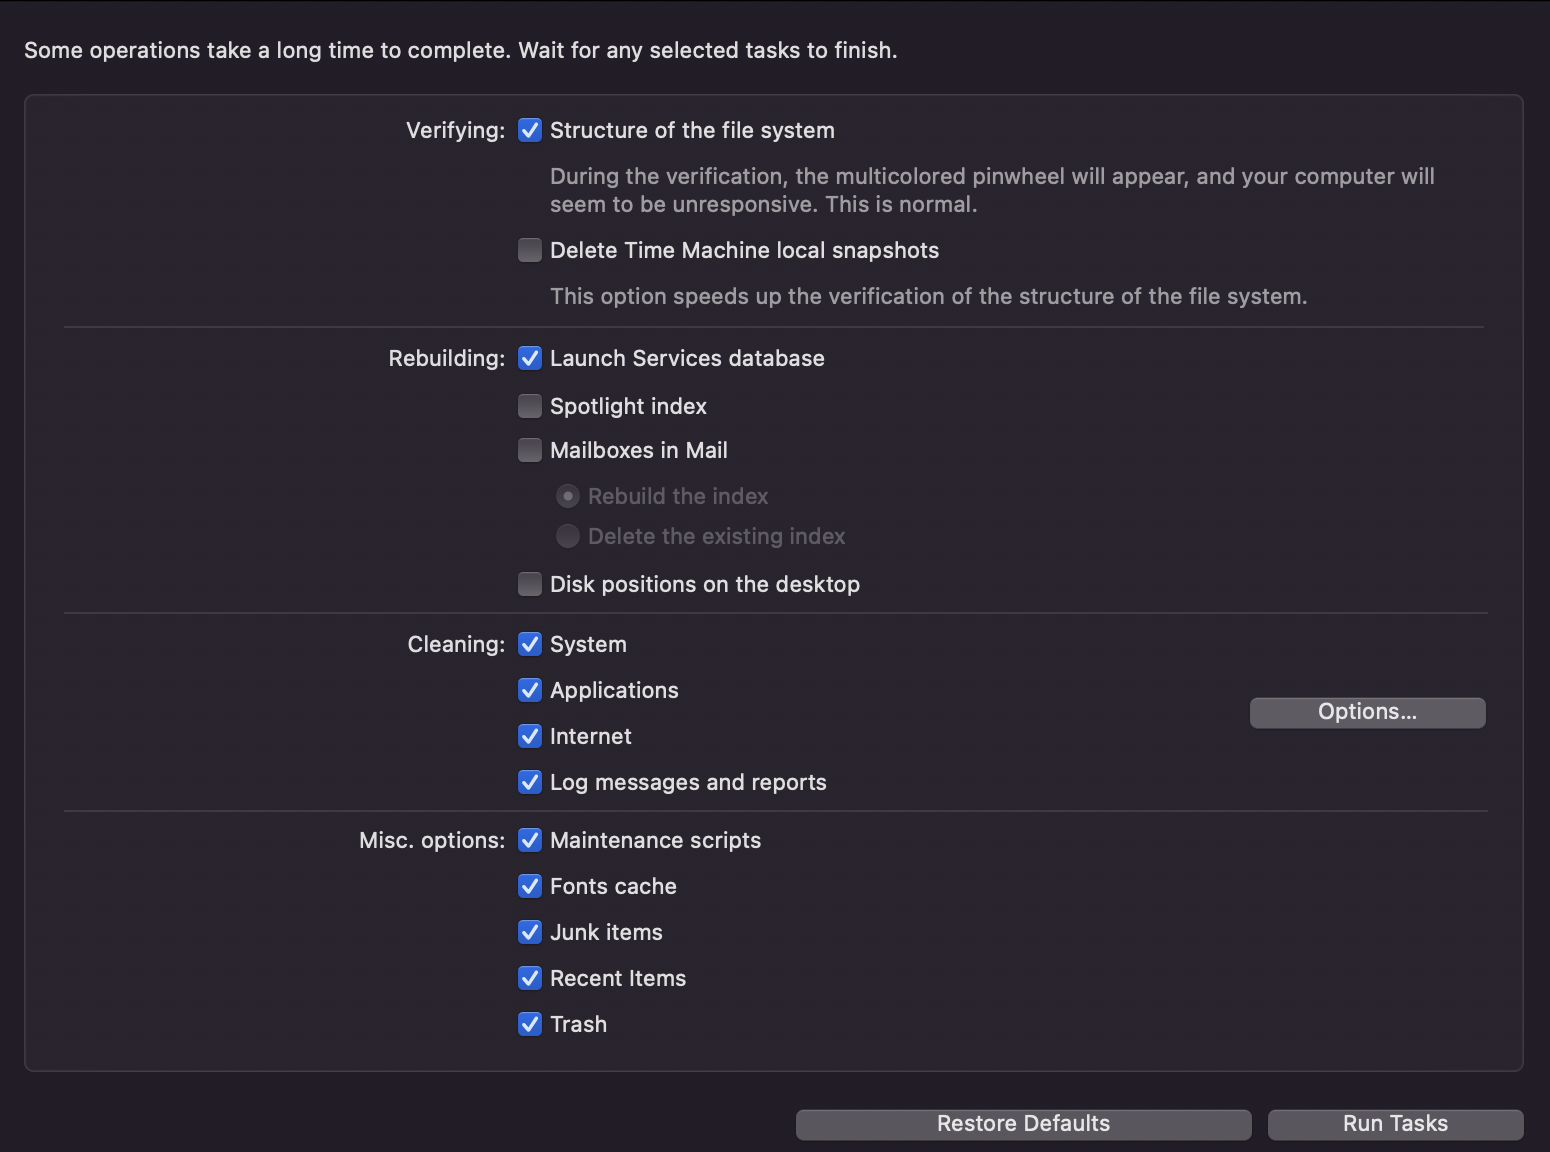
Task: Uncheck the System cleaning checkbox
Action: (530, 645)
